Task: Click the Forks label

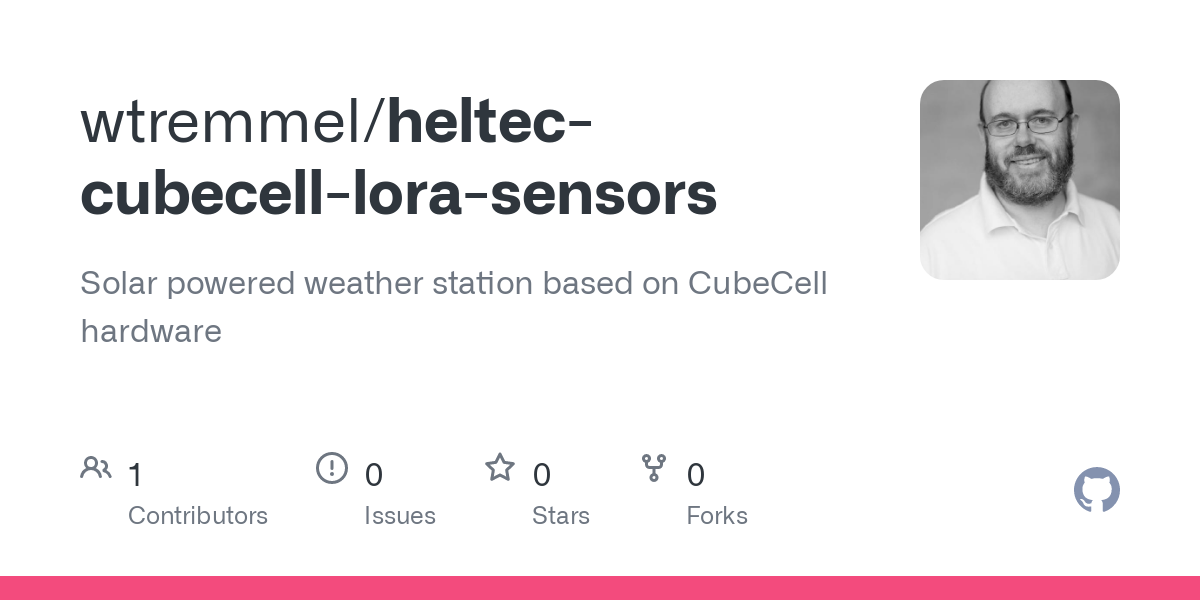Action: 717,516
